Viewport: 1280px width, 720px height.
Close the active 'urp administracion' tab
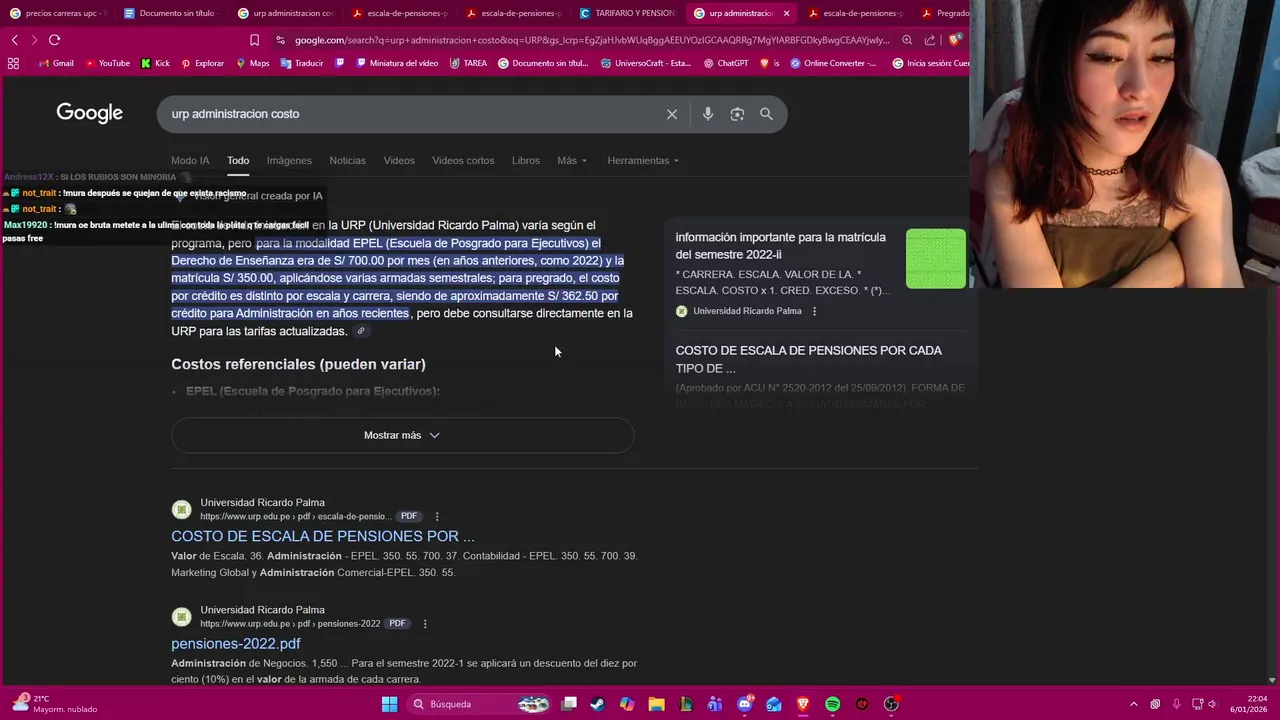click(786, 13)
